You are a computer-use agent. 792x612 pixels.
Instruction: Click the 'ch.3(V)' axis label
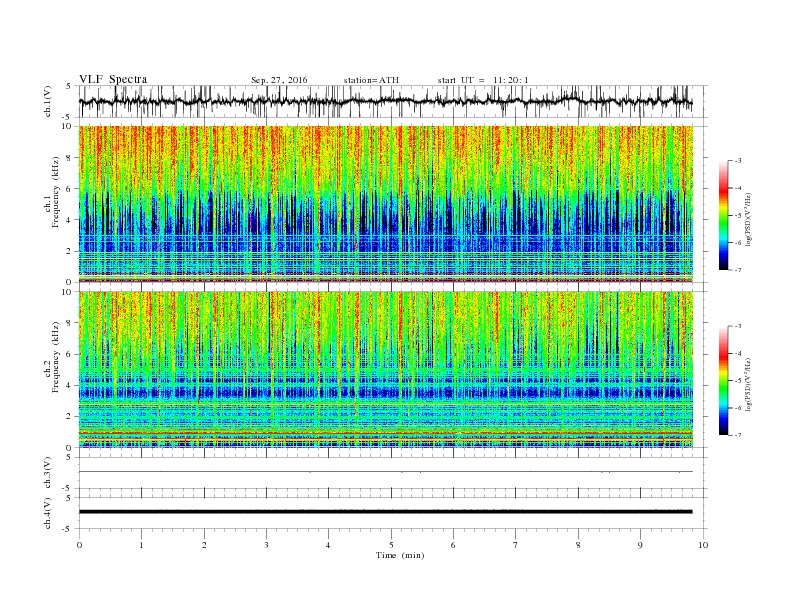point(48,473)
